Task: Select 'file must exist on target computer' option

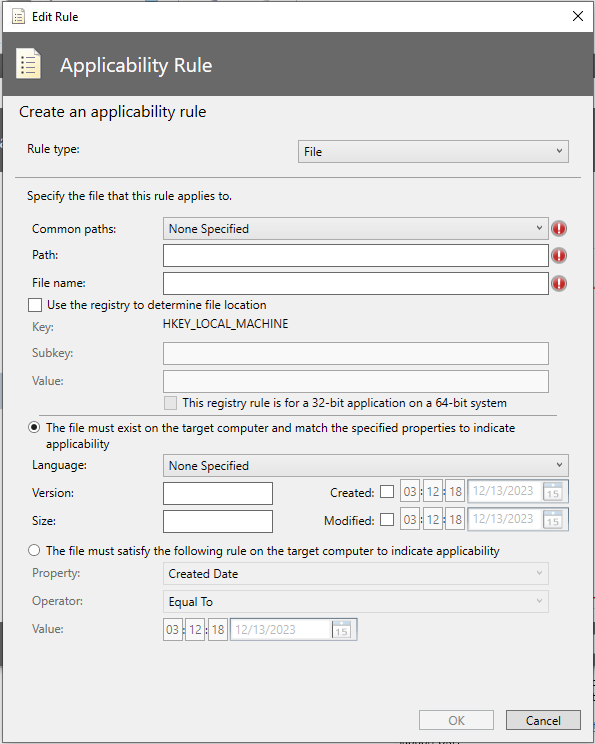Action: point(34,428)
